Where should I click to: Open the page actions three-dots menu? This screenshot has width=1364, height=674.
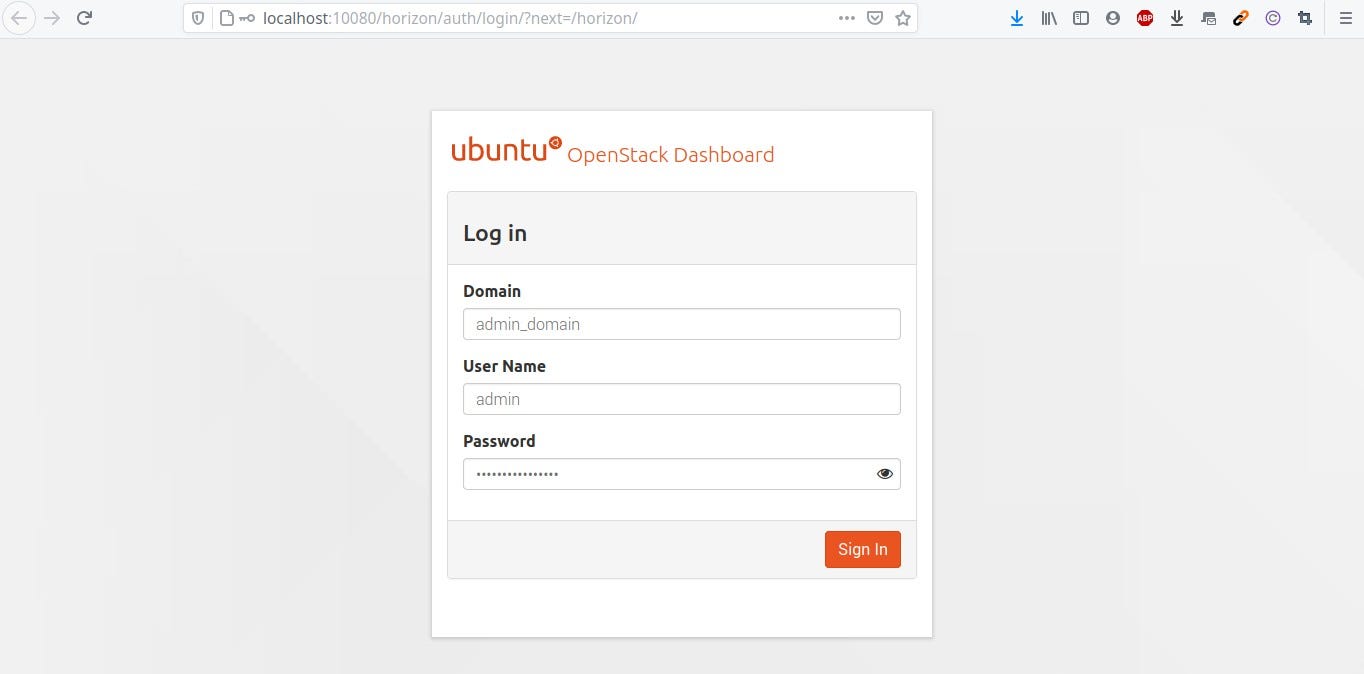click(847, 18)
